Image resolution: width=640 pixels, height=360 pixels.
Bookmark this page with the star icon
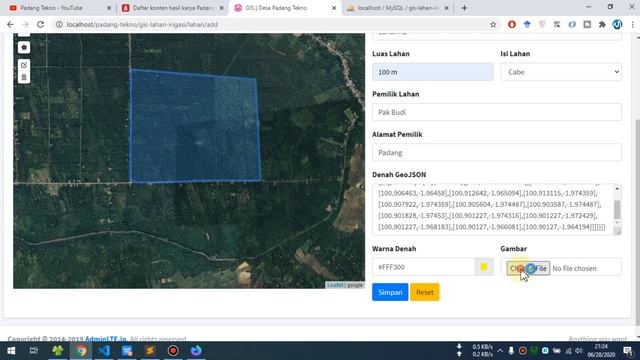(493, 24)
